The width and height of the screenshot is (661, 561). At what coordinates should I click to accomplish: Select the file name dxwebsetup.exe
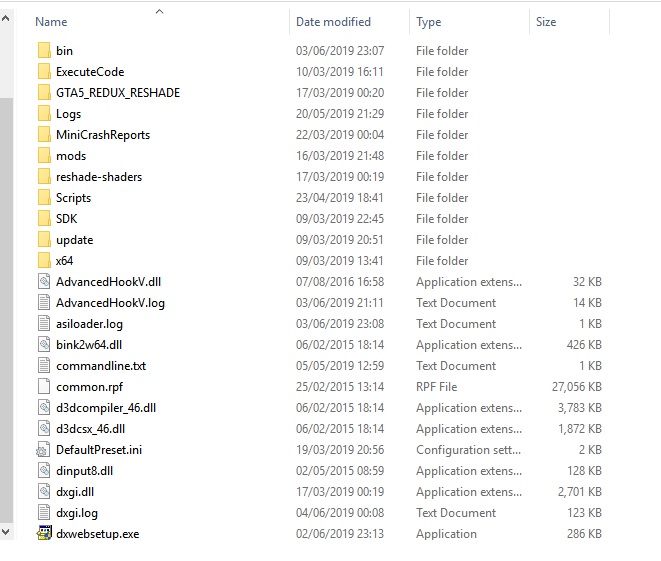click(x=97, y=534)
